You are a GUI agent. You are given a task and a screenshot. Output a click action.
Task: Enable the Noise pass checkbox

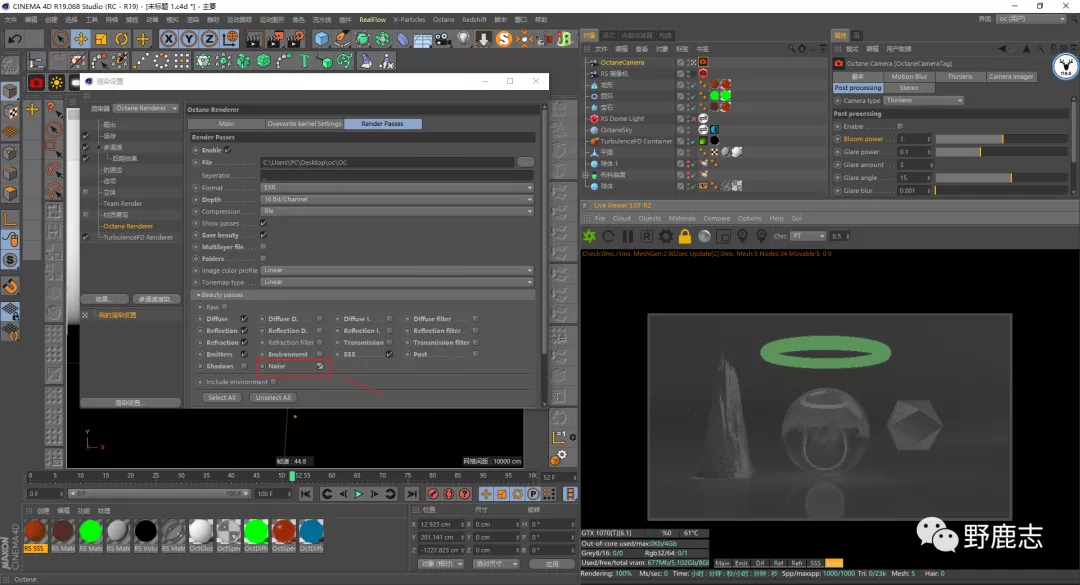point(320,367)
